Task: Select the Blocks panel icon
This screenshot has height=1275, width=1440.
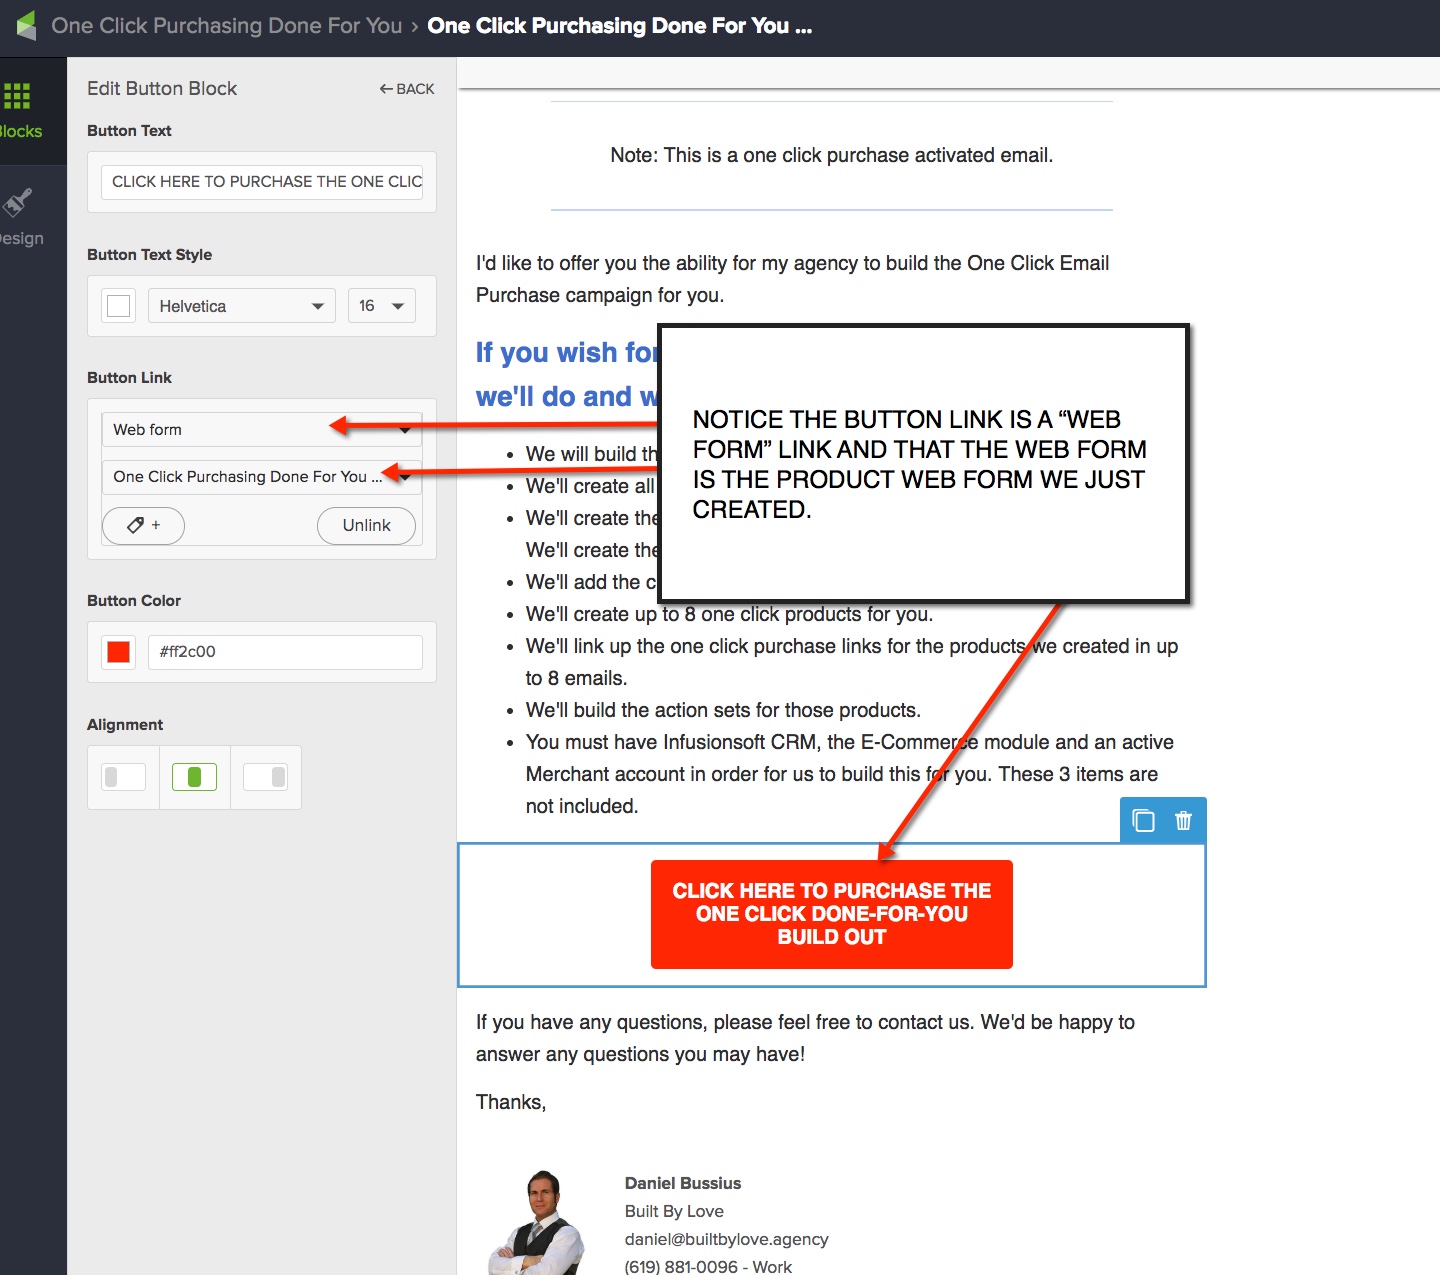Action: click(17, 96)
